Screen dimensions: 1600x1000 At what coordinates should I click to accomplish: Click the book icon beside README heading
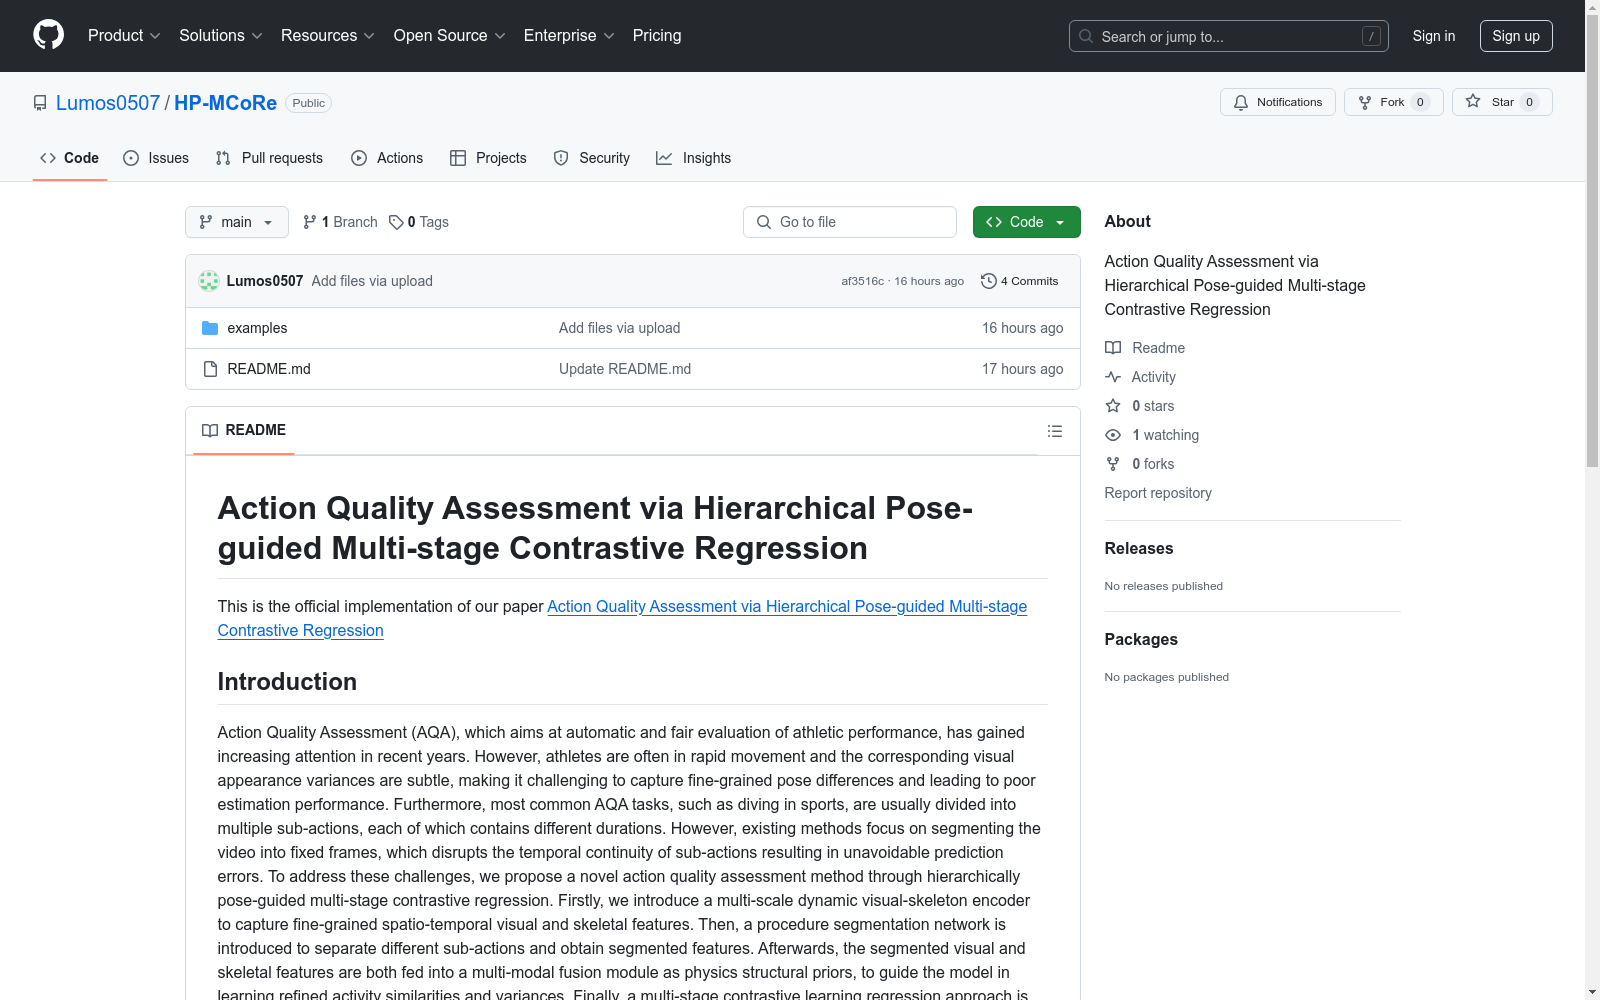[x=210, y=430]
